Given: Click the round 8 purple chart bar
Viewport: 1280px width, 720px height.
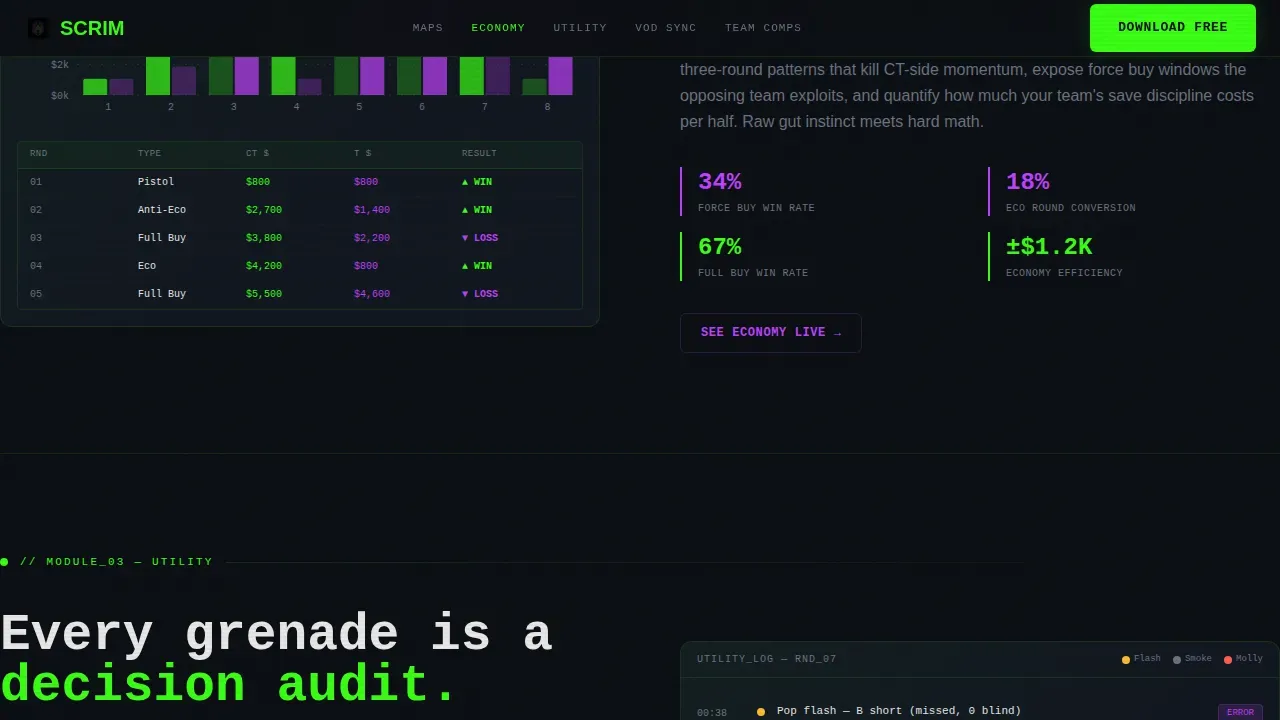Looking at the screenshot, I should pyautogui.click(x=561, y=76).
